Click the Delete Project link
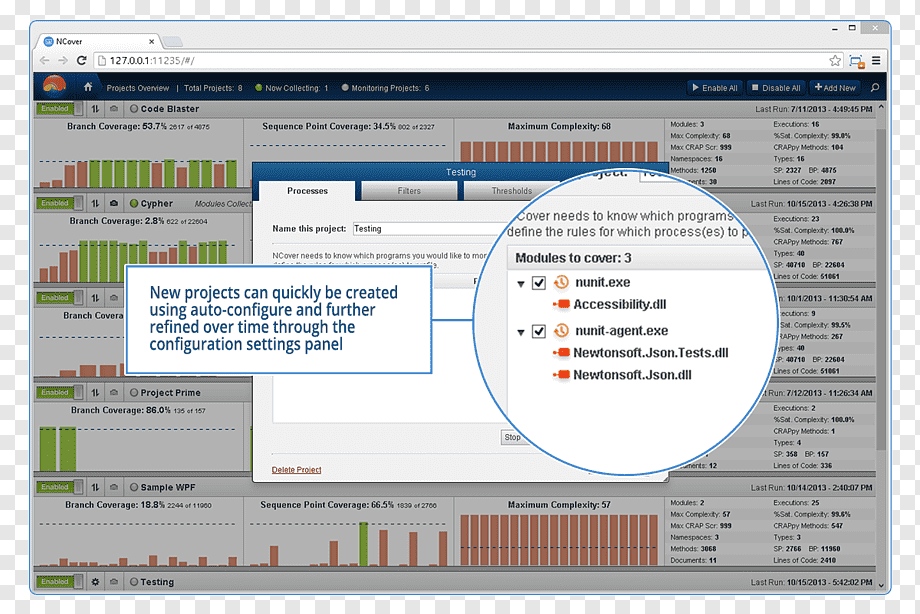 click(296, 470)
